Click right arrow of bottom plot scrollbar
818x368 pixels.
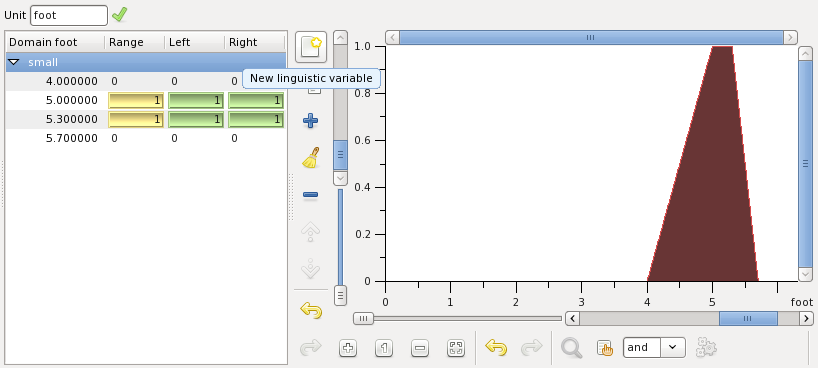[x=807, y=318]
